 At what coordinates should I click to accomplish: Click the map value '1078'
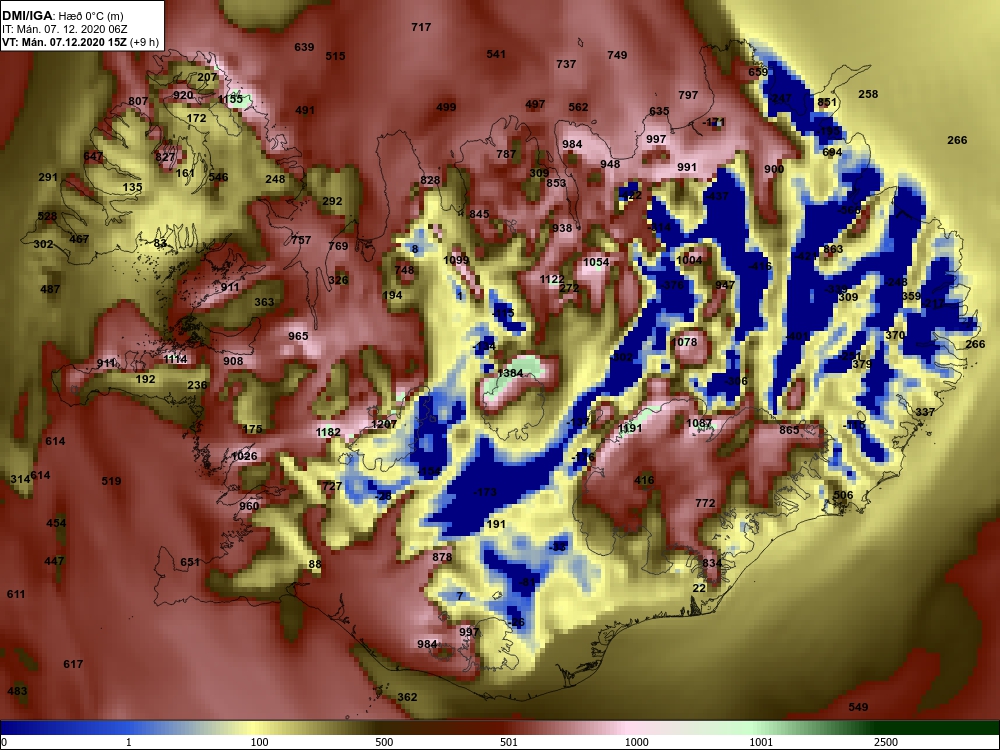pos(684,342)
